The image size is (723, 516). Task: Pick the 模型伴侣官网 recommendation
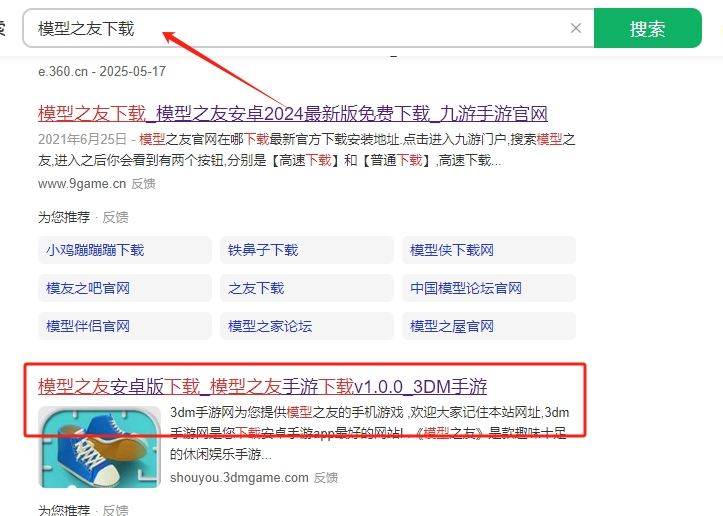[125, 326]
